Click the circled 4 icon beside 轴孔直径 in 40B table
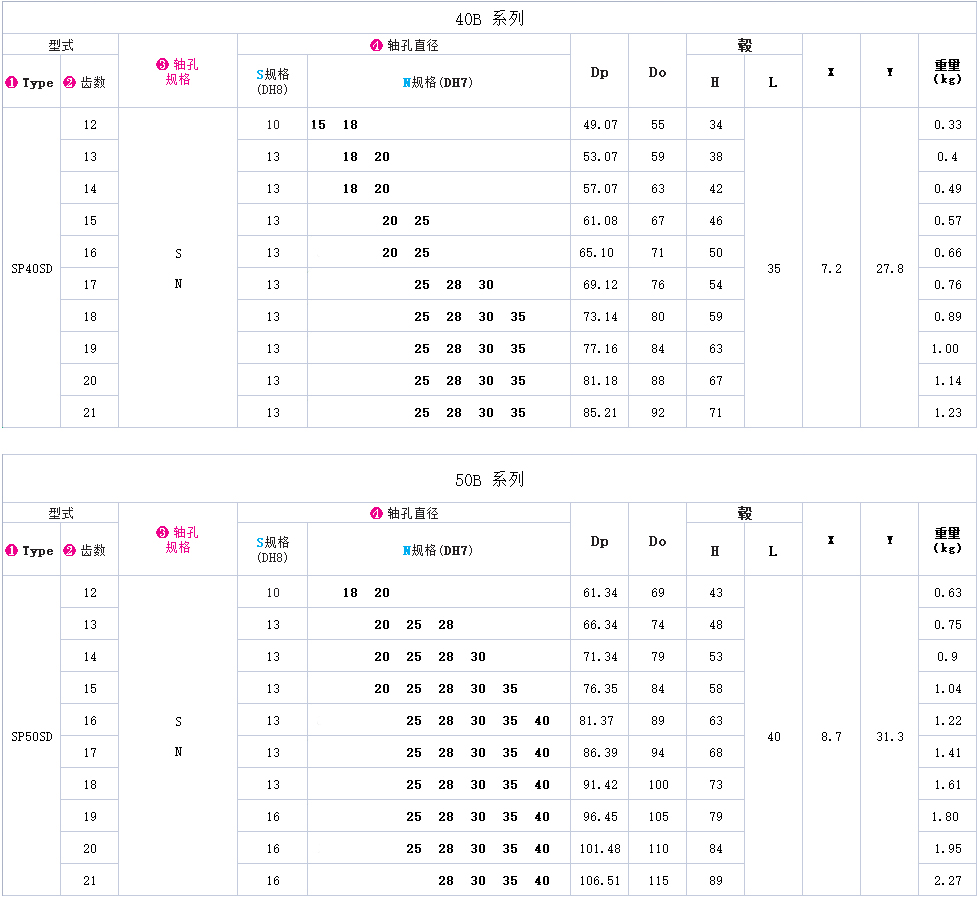 point(376,45)
